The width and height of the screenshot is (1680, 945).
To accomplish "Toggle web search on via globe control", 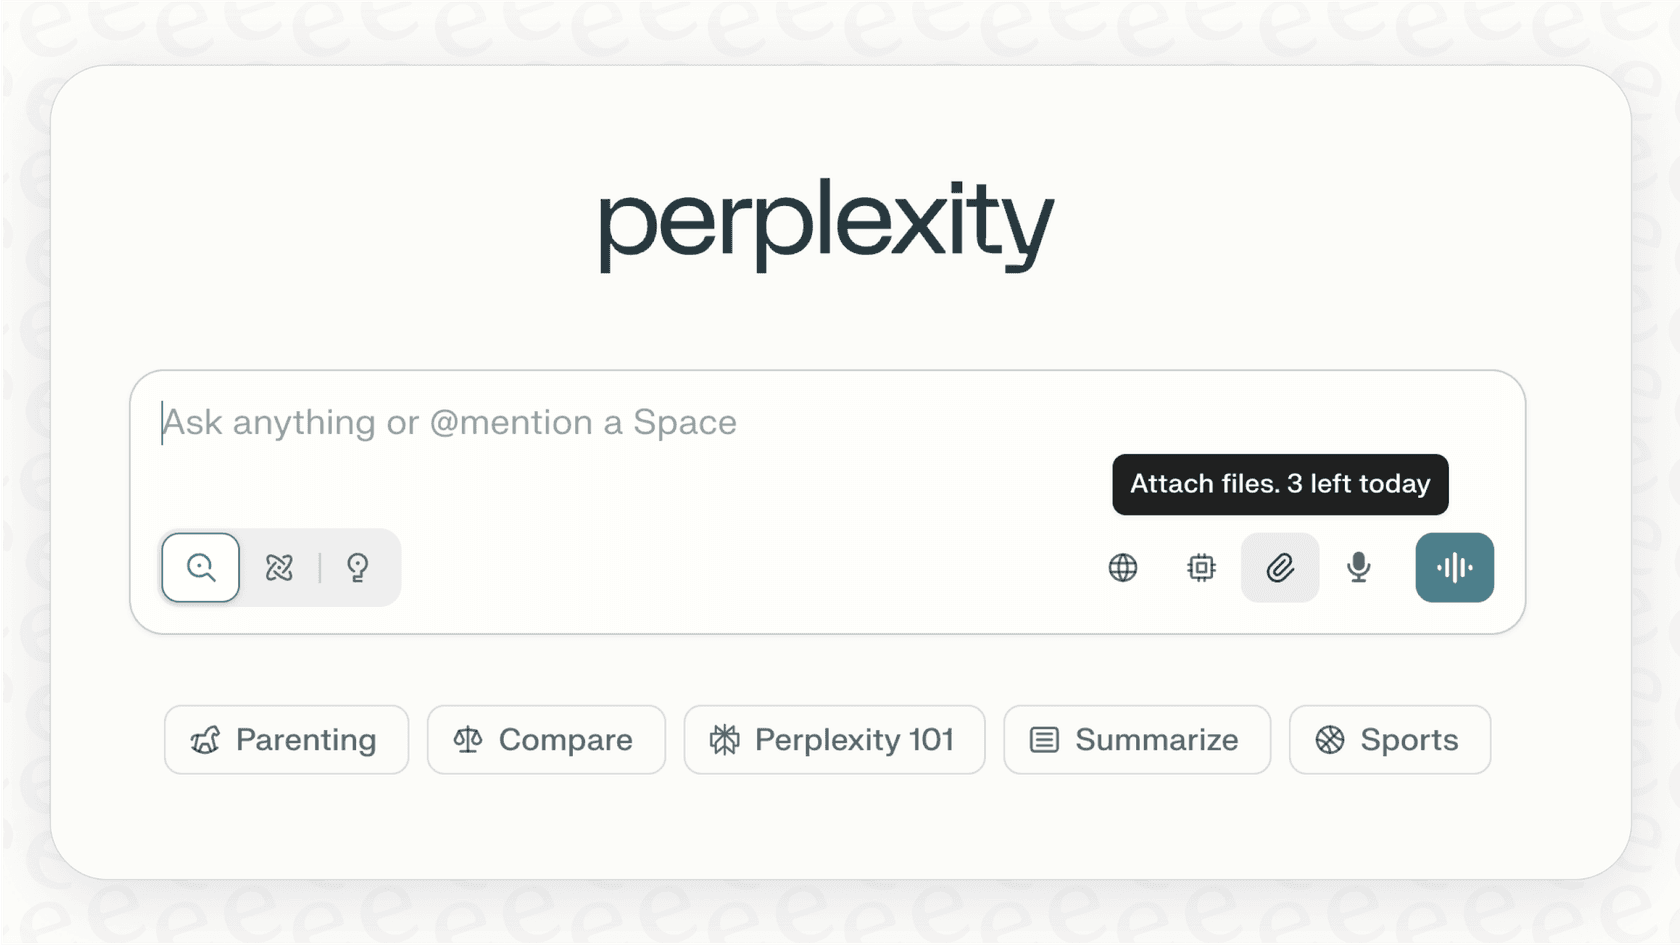I will 1122,567.
